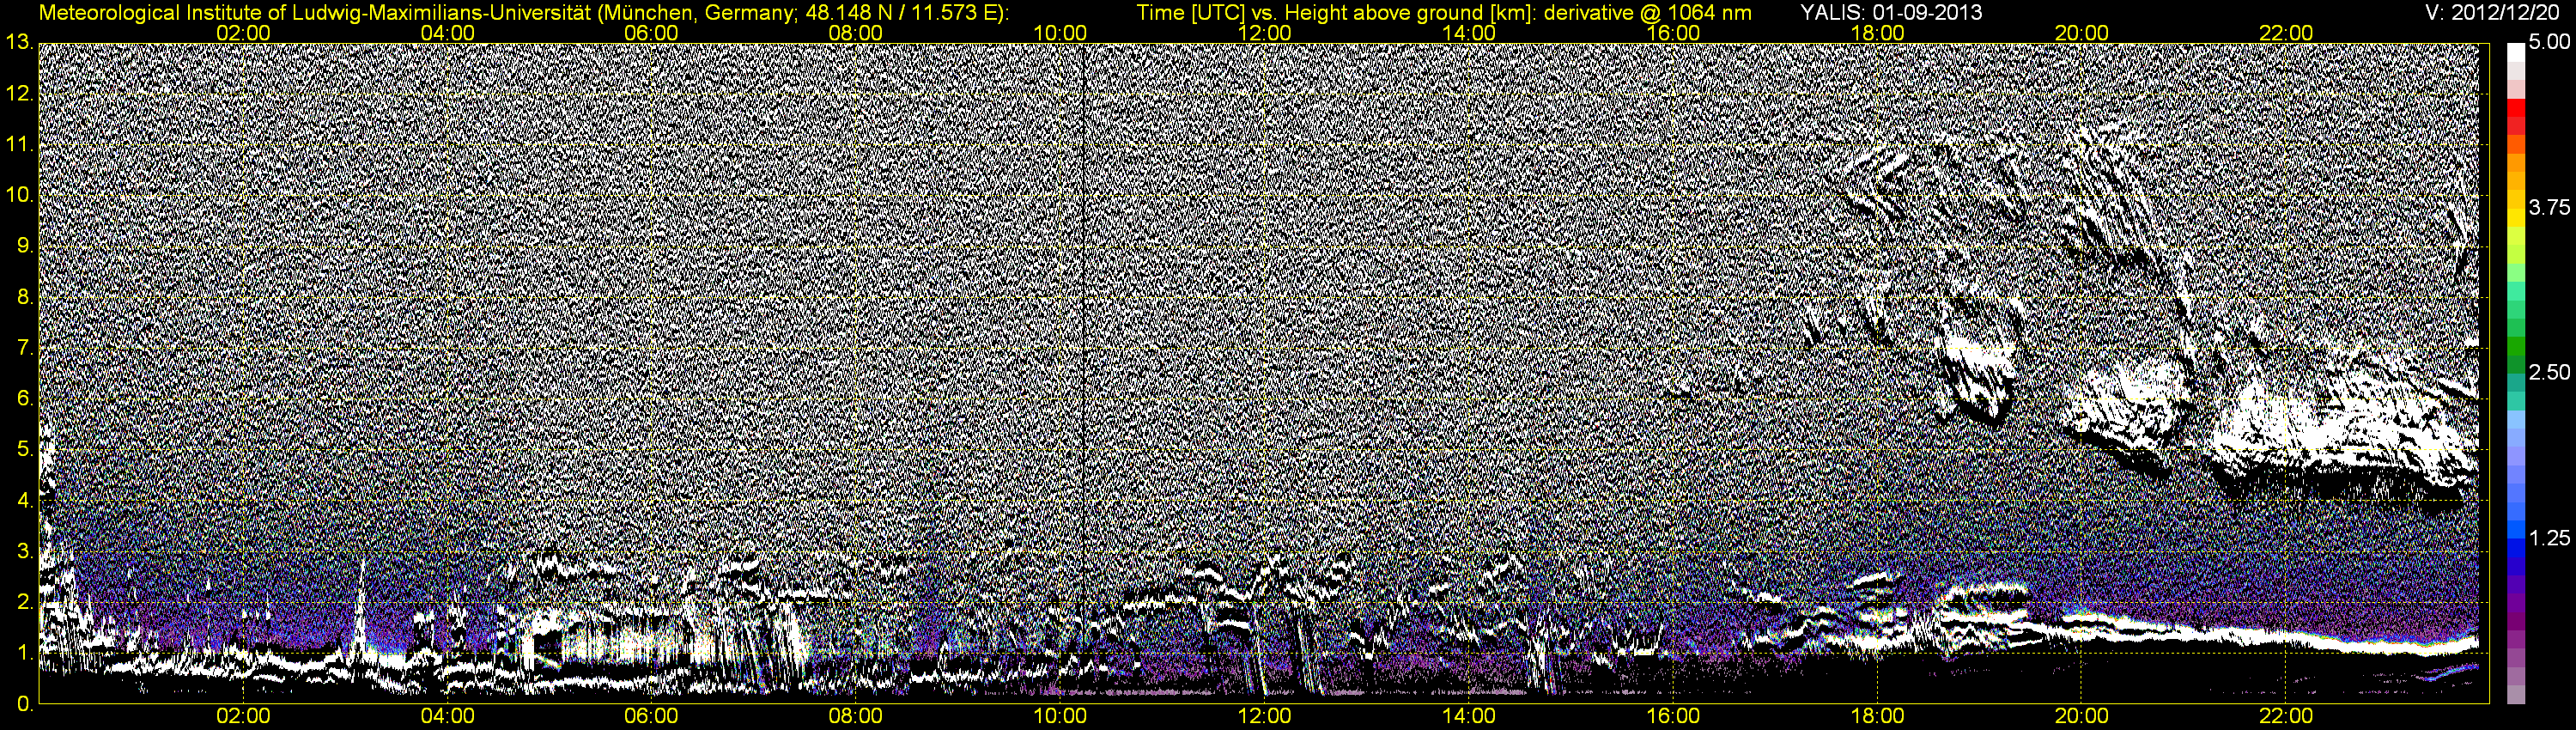Click the yellow segment of the color scale
This screenshot has height=730, width=2576.
click(x=2516, y=220)
